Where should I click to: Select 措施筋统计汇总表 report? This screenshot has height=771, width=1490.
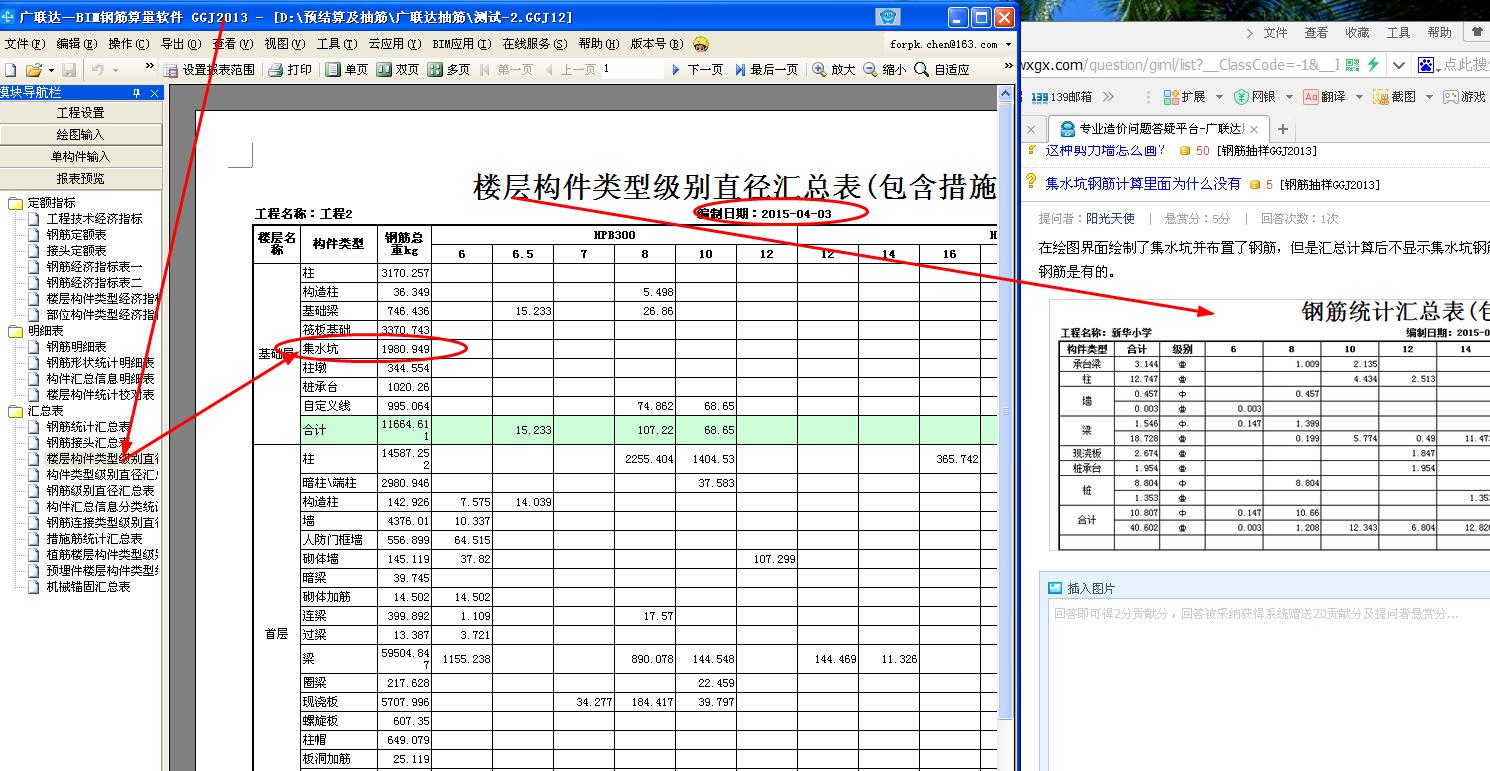94,539
